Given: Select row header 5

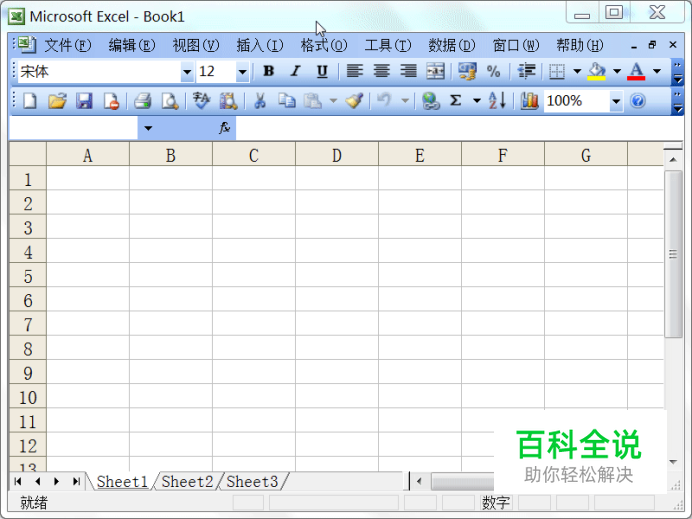Looking at the screenshot, I should point(28,276).
